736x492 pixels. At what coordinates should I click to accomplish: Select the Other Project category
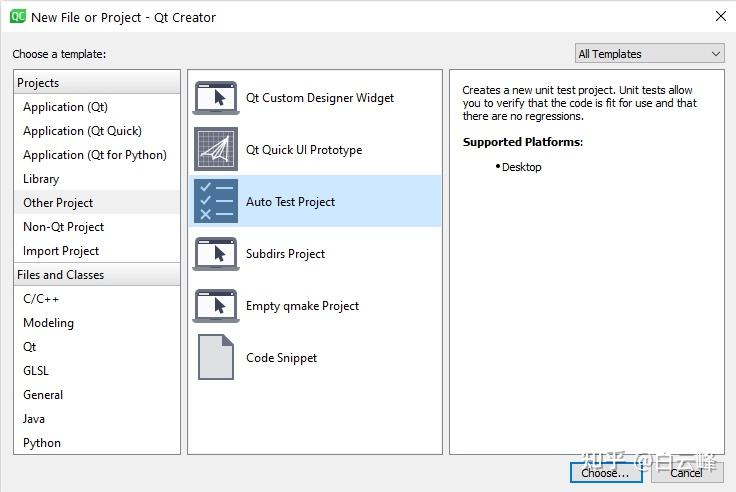click(97, 202)
